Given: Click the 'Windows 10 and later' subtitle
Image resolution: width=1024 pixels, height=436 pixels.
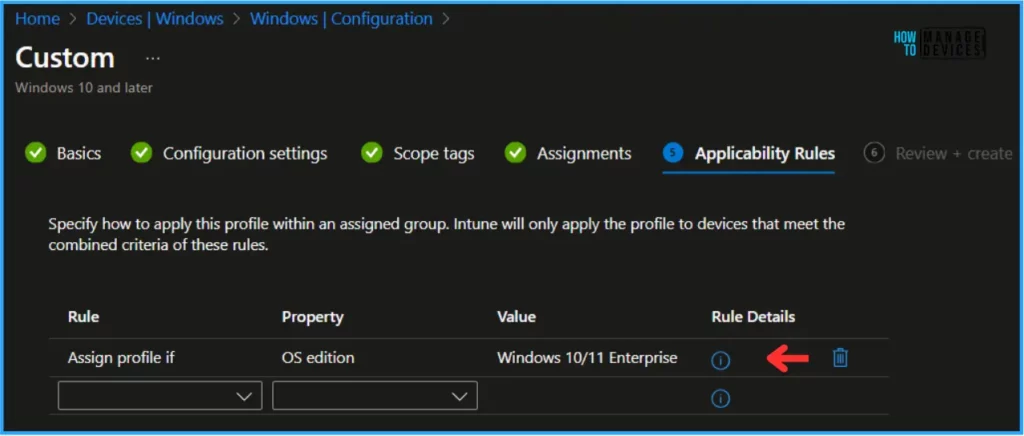Looking at the screenshot, I should 84,87.
